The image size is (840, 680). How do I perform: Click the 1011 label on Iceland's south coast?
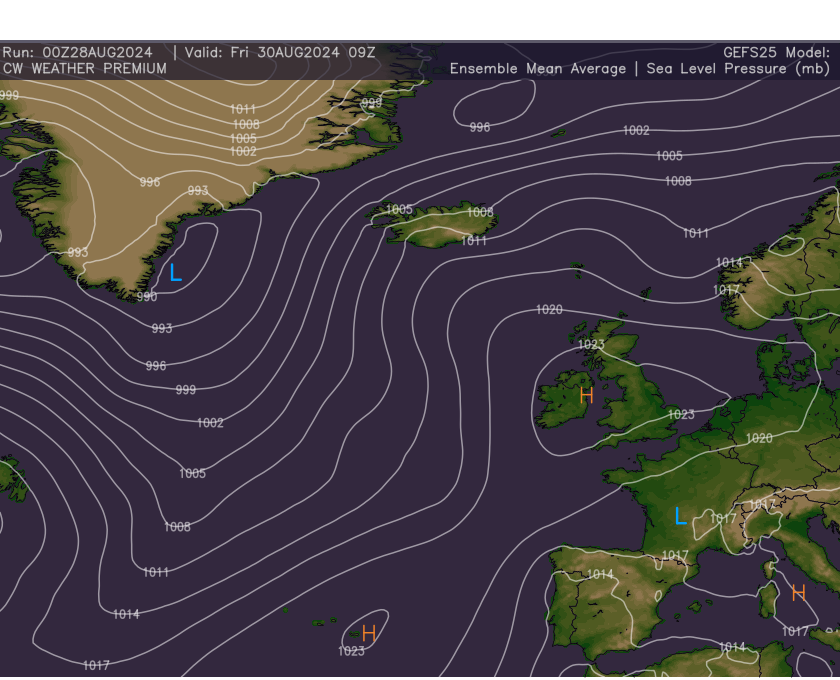pos(474,241)
